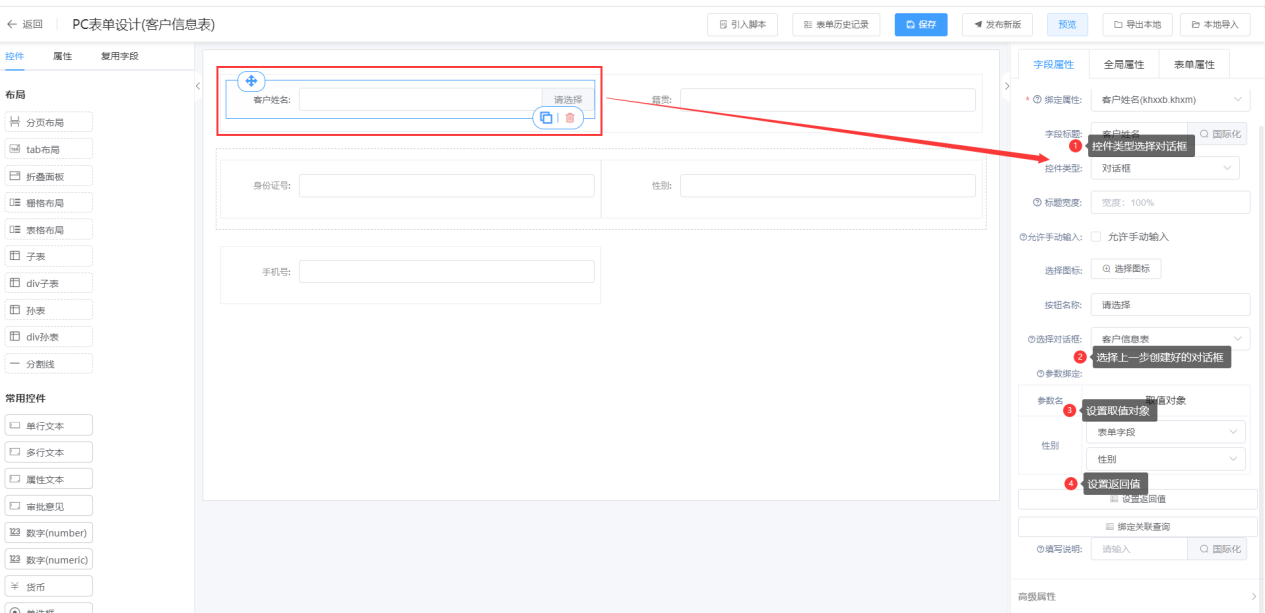Switch to the 复用字段 tab
Screen dimensions: 1265x613
point(119,56)
